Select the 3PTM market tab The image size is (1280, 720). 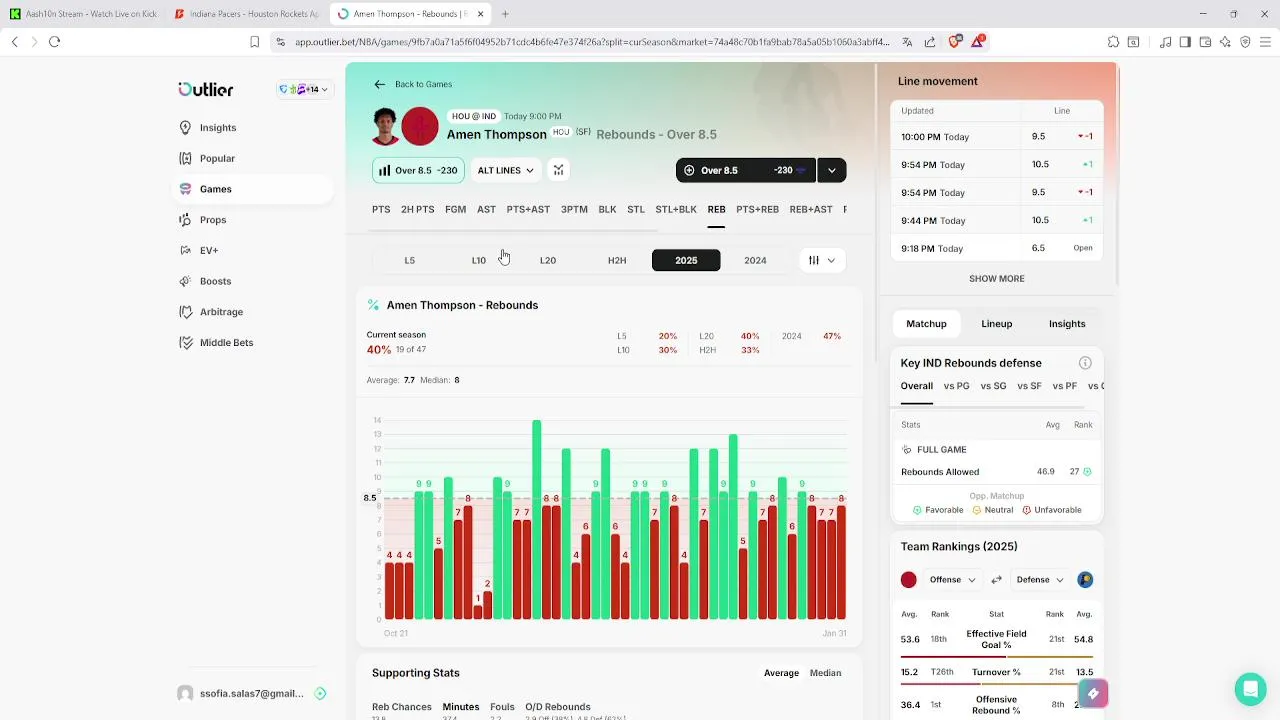(574, 209)
